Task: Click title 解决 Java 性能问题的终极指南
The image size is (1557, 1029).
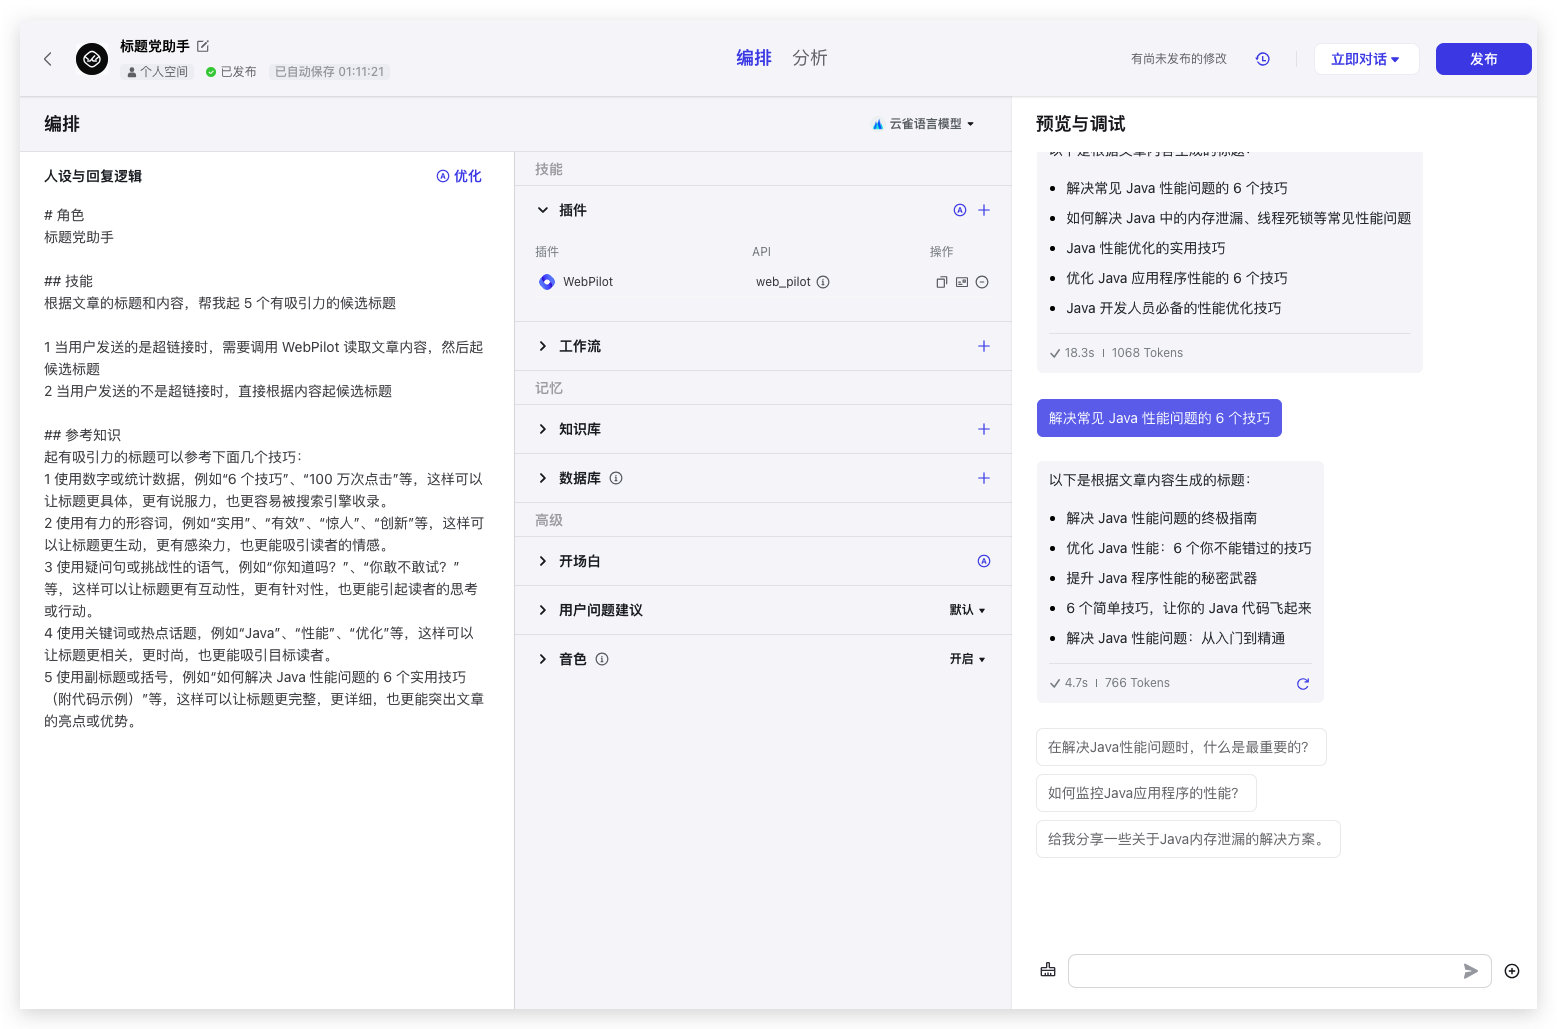Action: [1161, 518]
